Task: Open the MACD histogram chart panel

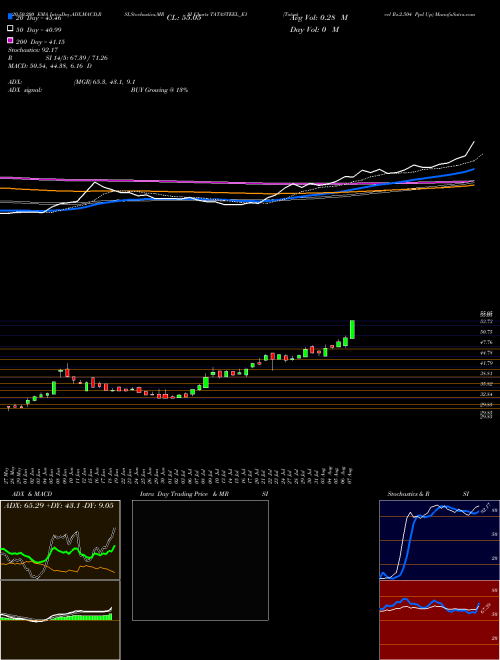Action: coord(60,620)
